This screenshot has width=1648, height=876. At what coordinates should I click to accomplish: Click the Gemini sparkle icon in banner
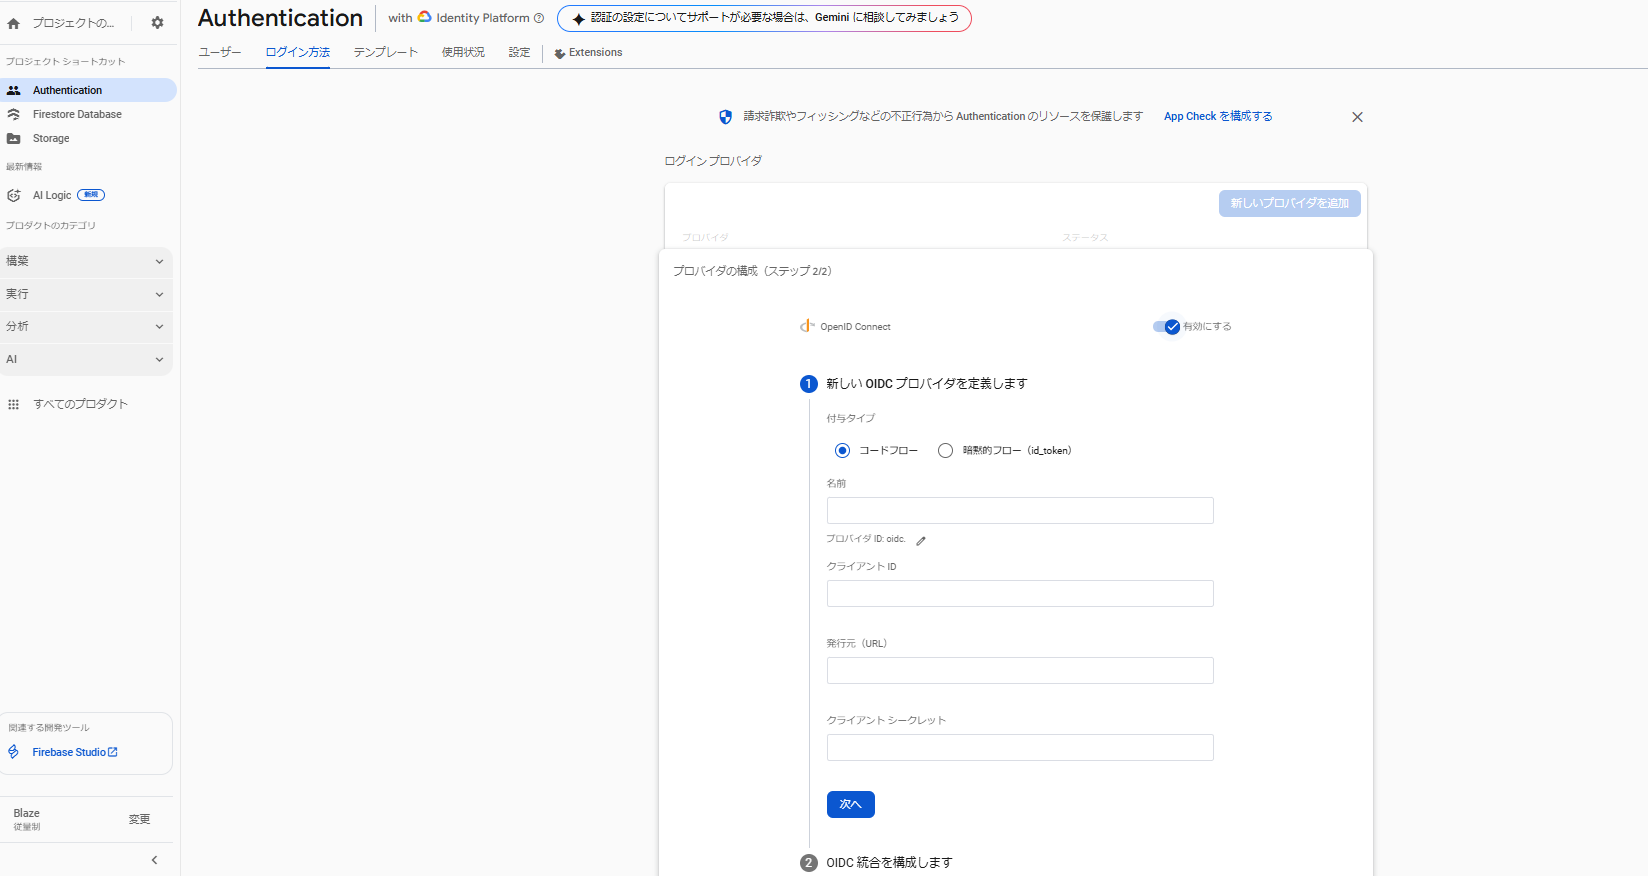point(578,19)
